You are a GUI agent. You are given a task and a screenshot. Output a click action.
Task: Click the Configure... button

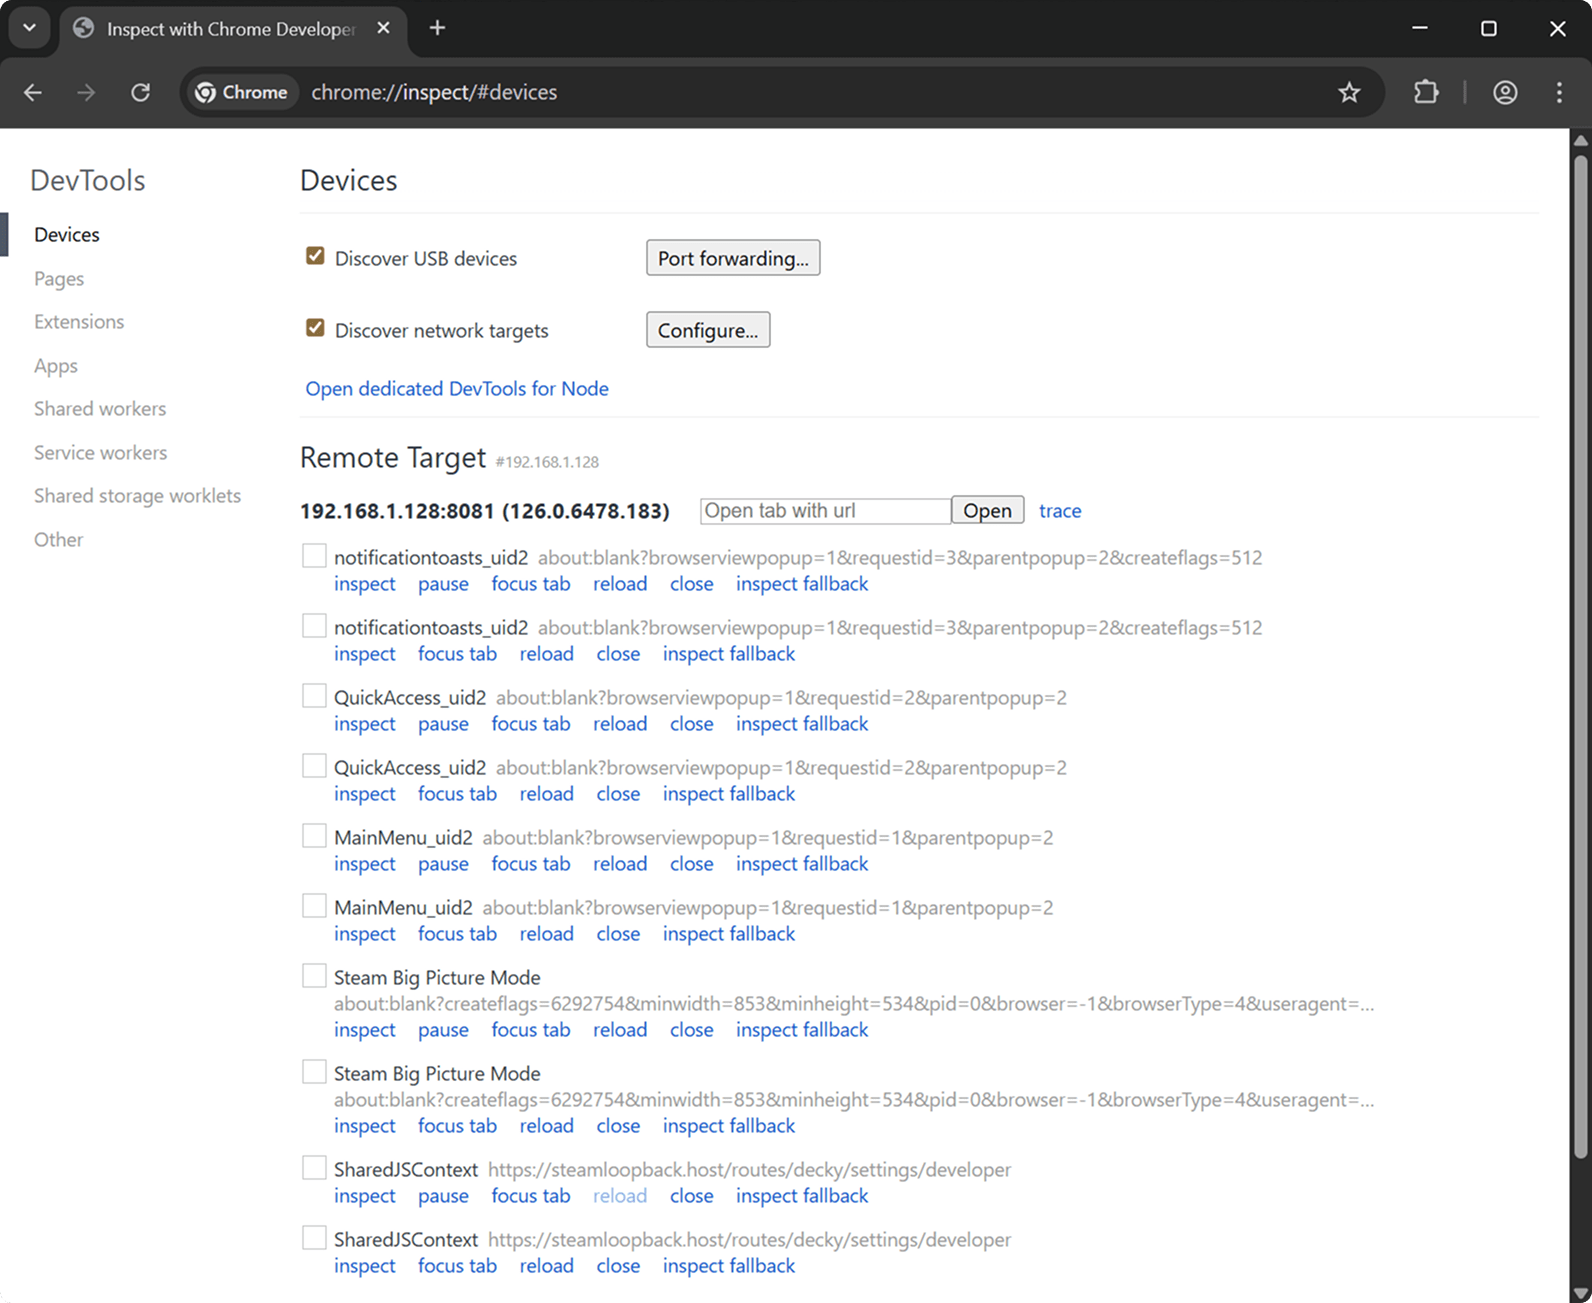[x=707, y=330]
